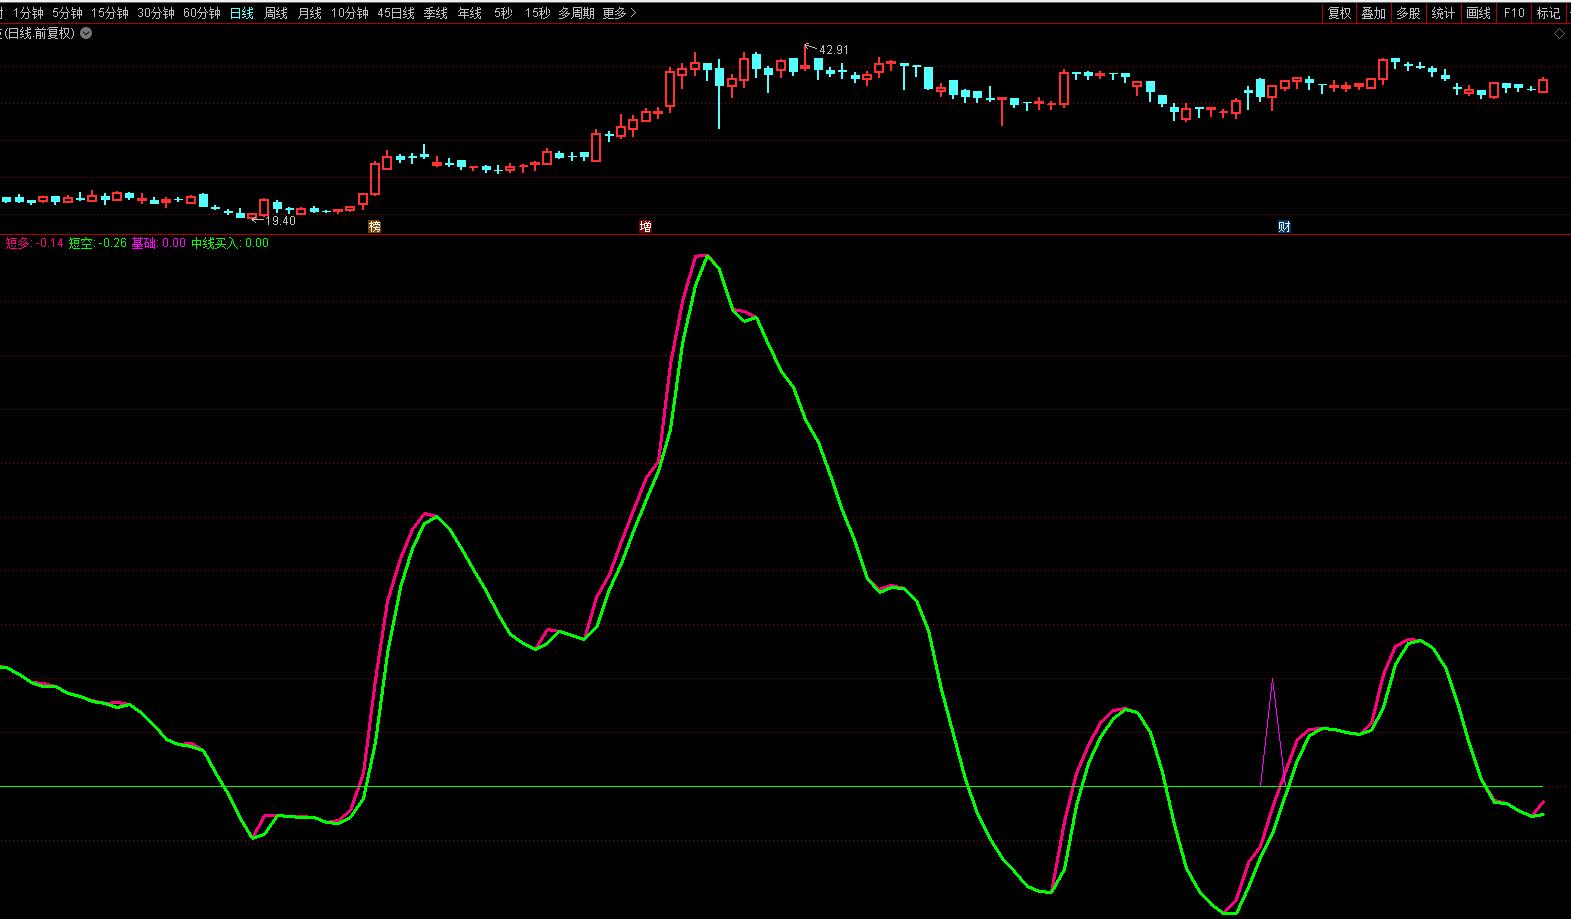Open the 画线 drawing tools
This screenshot has width=1571, height=919.
coord(1478,13)
